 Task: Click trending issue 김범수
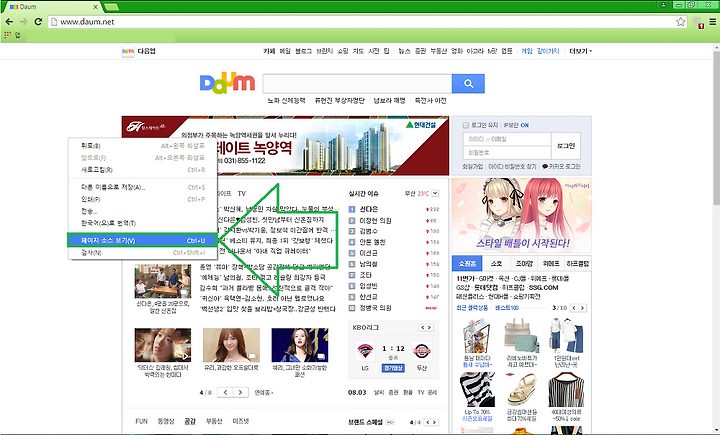pos(368,231)
